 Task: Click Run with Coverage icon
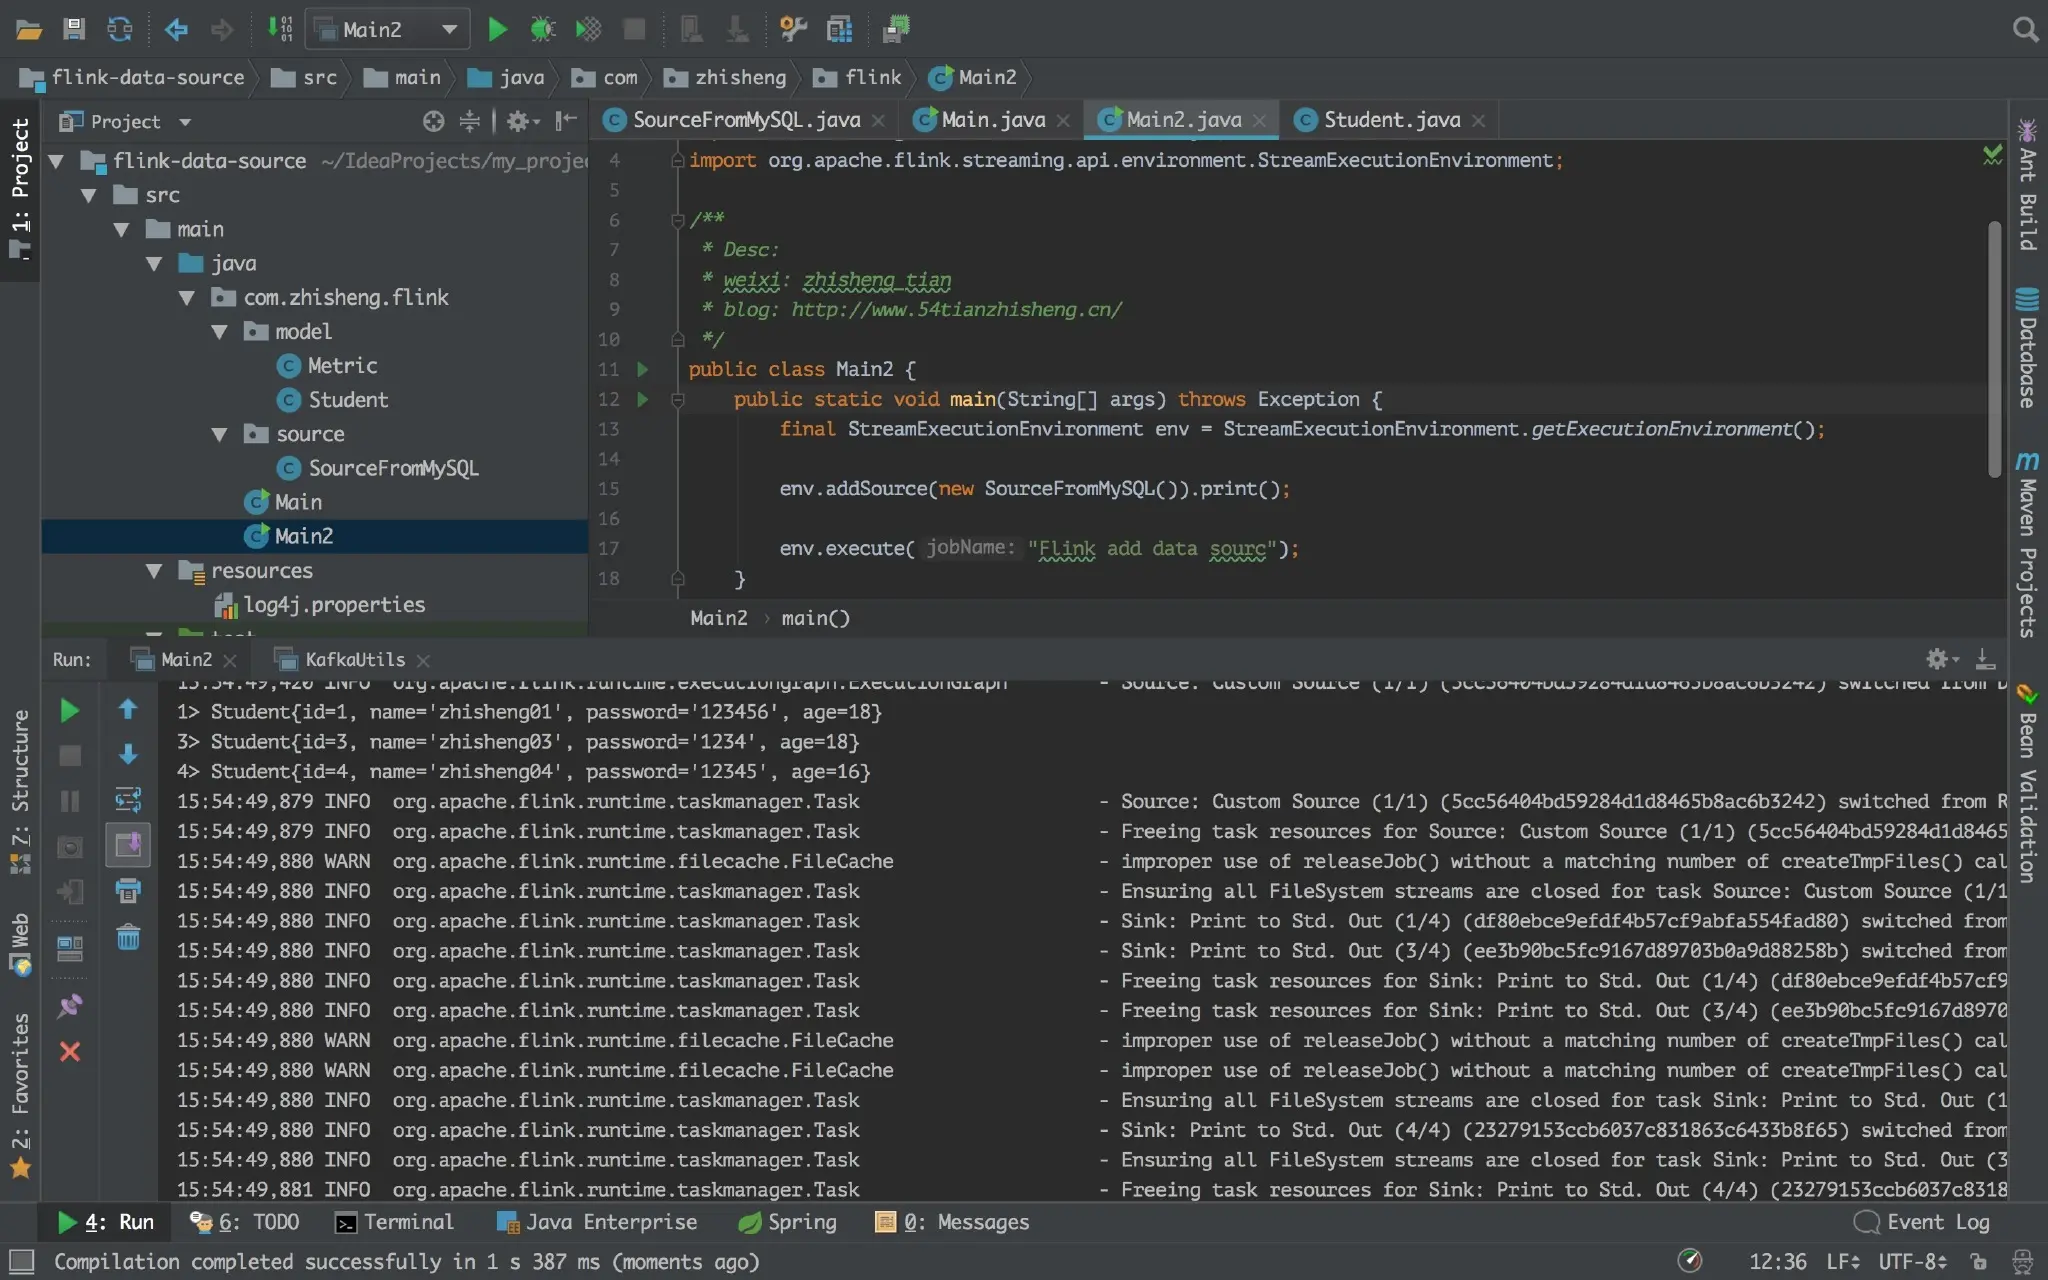click(588, 29)
